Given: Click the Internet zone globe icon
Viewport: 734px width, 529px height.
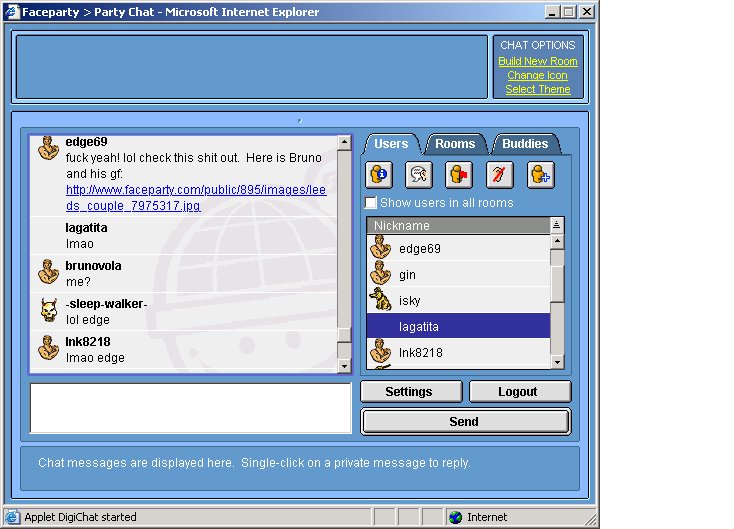Looking at the screenshot, I should coord(455,517).
